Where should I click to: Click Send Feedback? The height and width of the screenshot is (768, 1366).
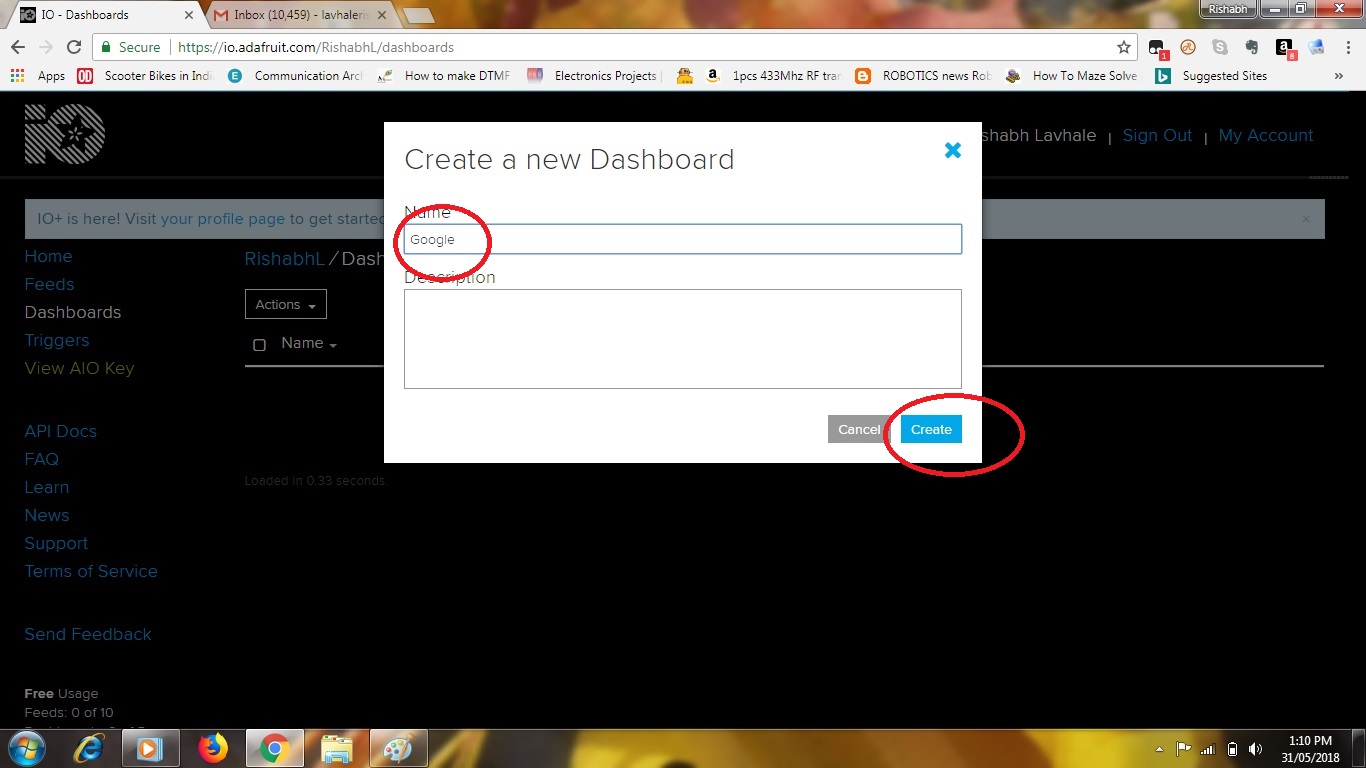coord(88,634)
